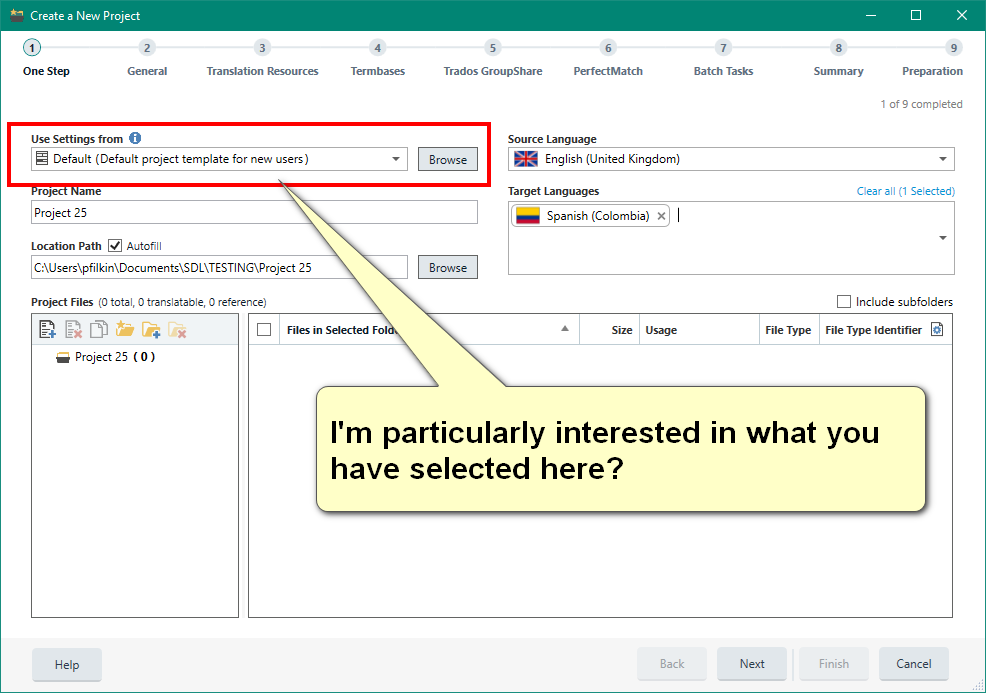Go to the Batch Tasks step
Viewport: 986px width, 693px height.
pos(722,57)
